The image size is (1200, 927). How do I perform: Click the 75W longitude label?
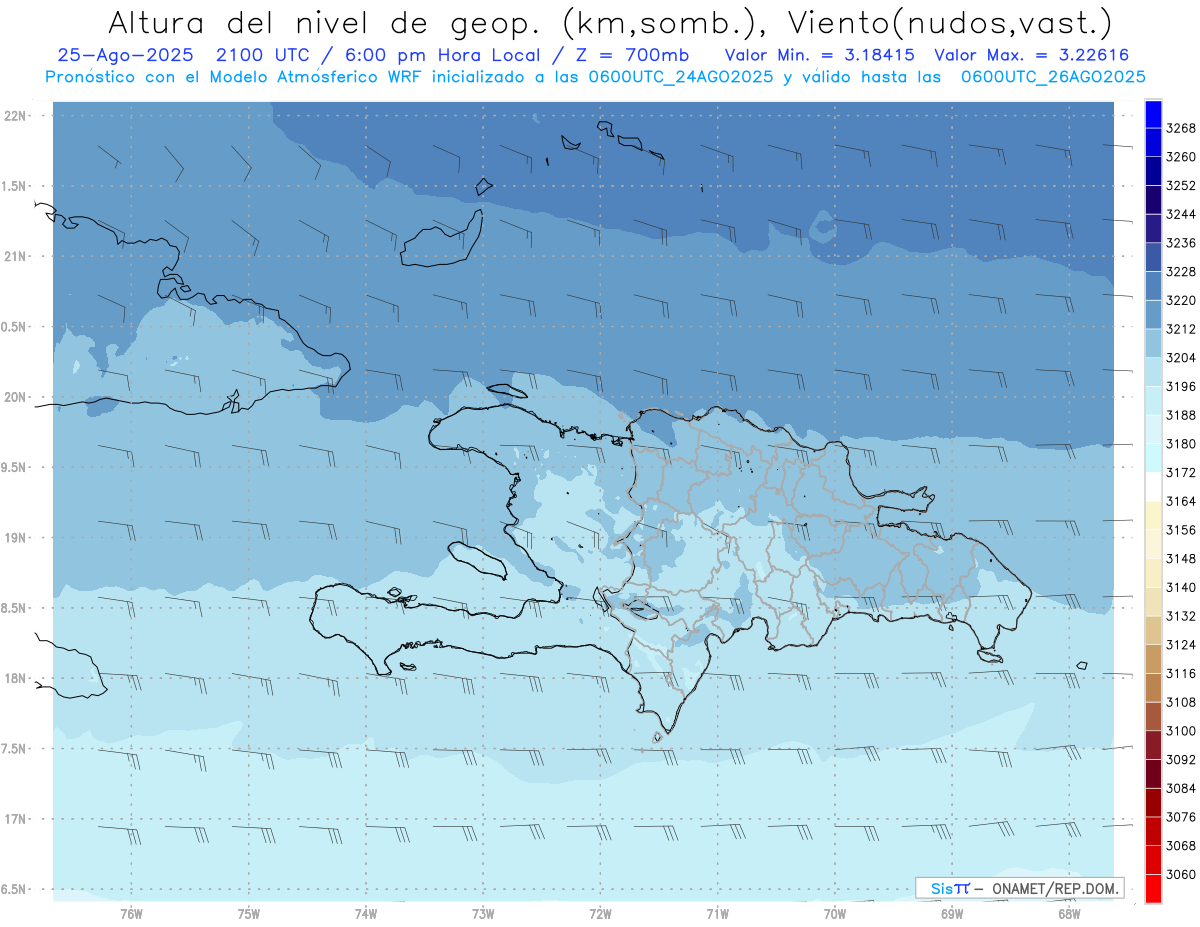[x=248, y=914]
